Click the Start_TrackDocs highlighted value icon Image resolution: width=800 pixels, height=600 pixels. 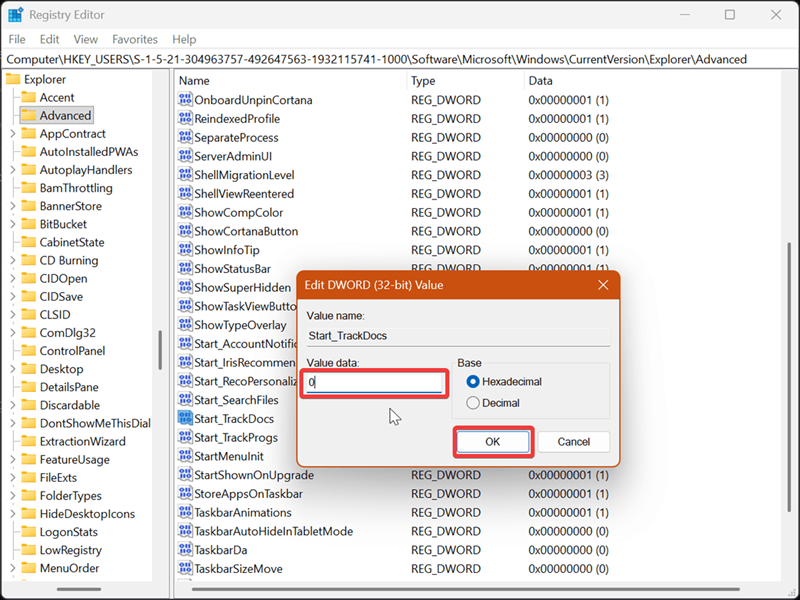coord(185,418)
